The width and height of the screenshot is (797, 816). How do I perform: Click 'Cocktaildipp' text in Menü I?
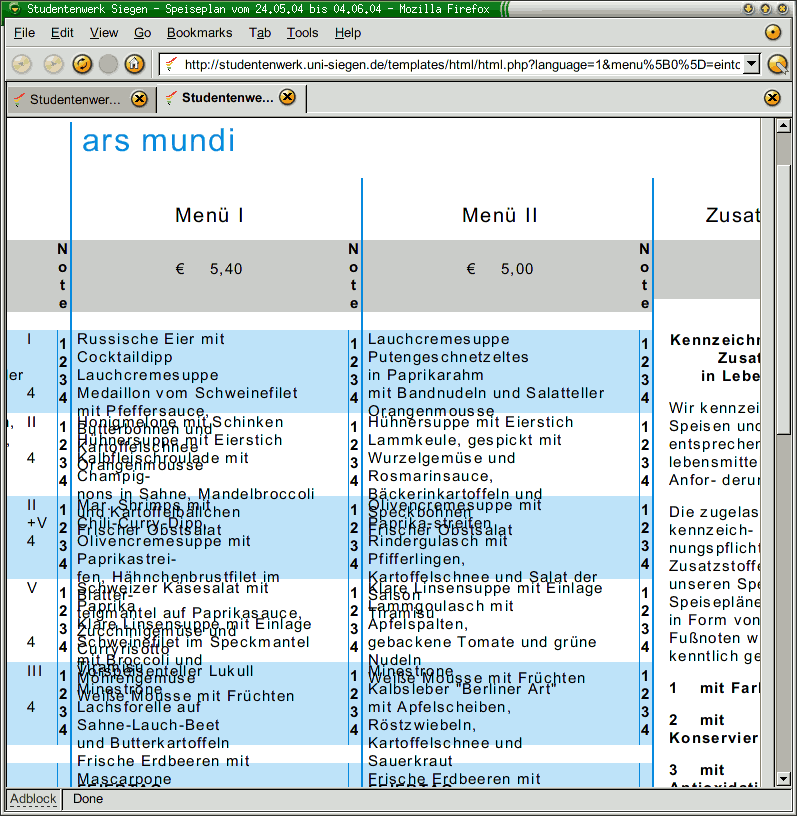(125, 357)
